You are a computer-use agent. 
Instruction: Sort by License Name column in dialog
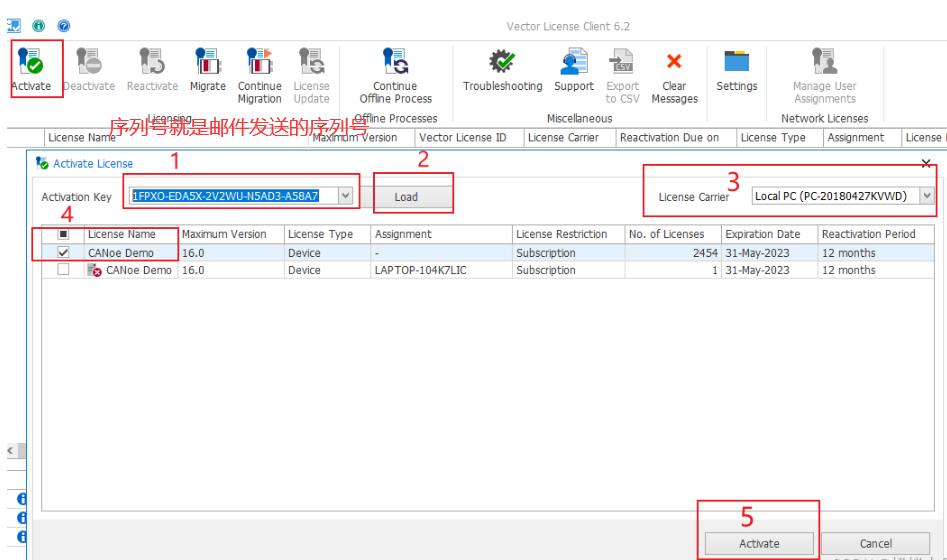[130, 234]
